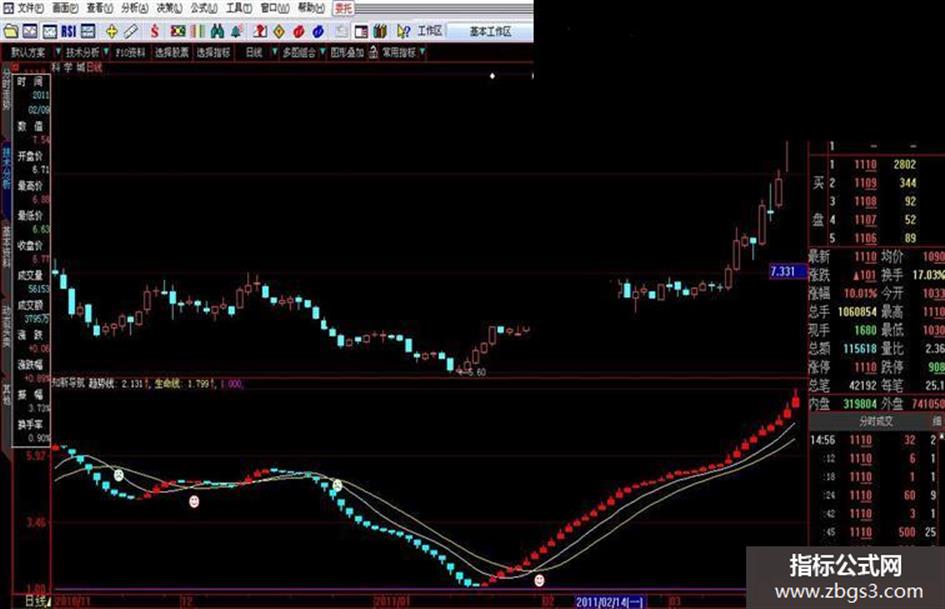This screenshot has height=609, width=945.
Task: Select the ruler drawing tool icon
Action: click(130, 31)
